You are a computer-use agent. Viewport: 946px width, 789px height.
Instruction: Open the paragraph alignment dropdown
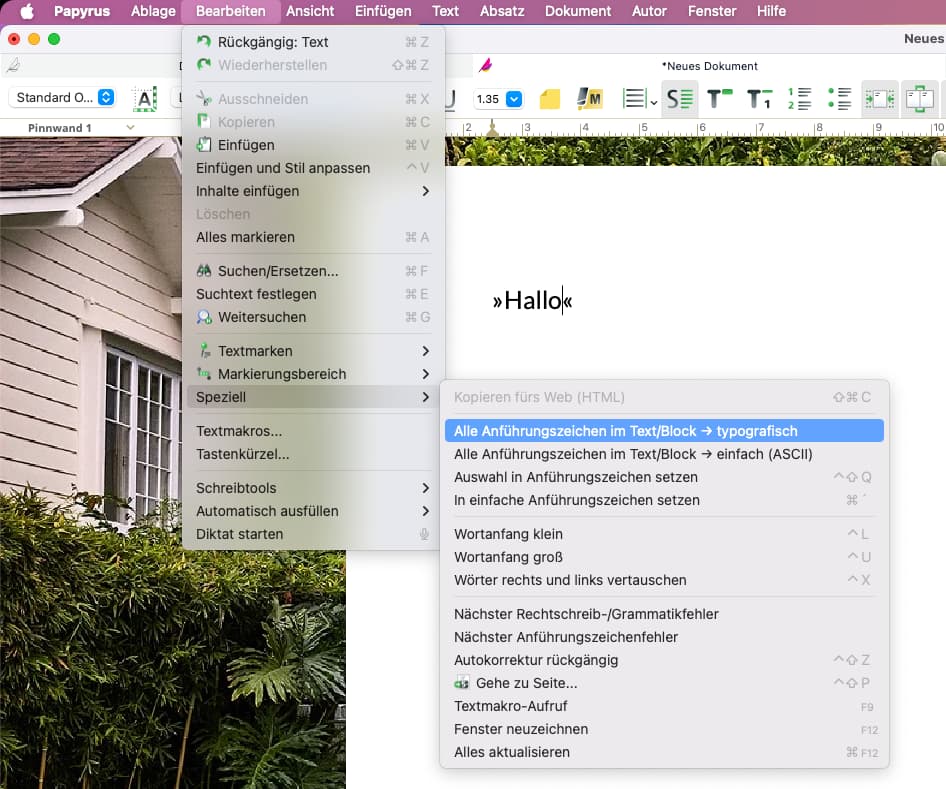click(x=640, y=99)
